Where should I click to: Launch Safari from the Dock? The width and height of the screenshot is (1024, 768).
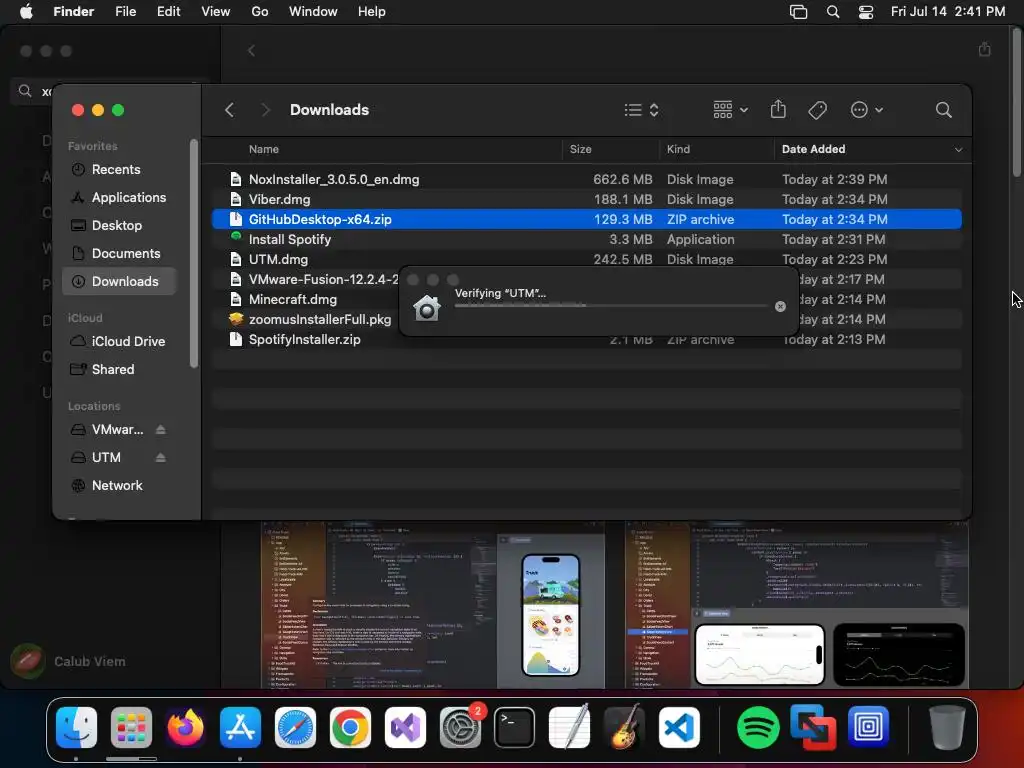click(x=295, y=727)
